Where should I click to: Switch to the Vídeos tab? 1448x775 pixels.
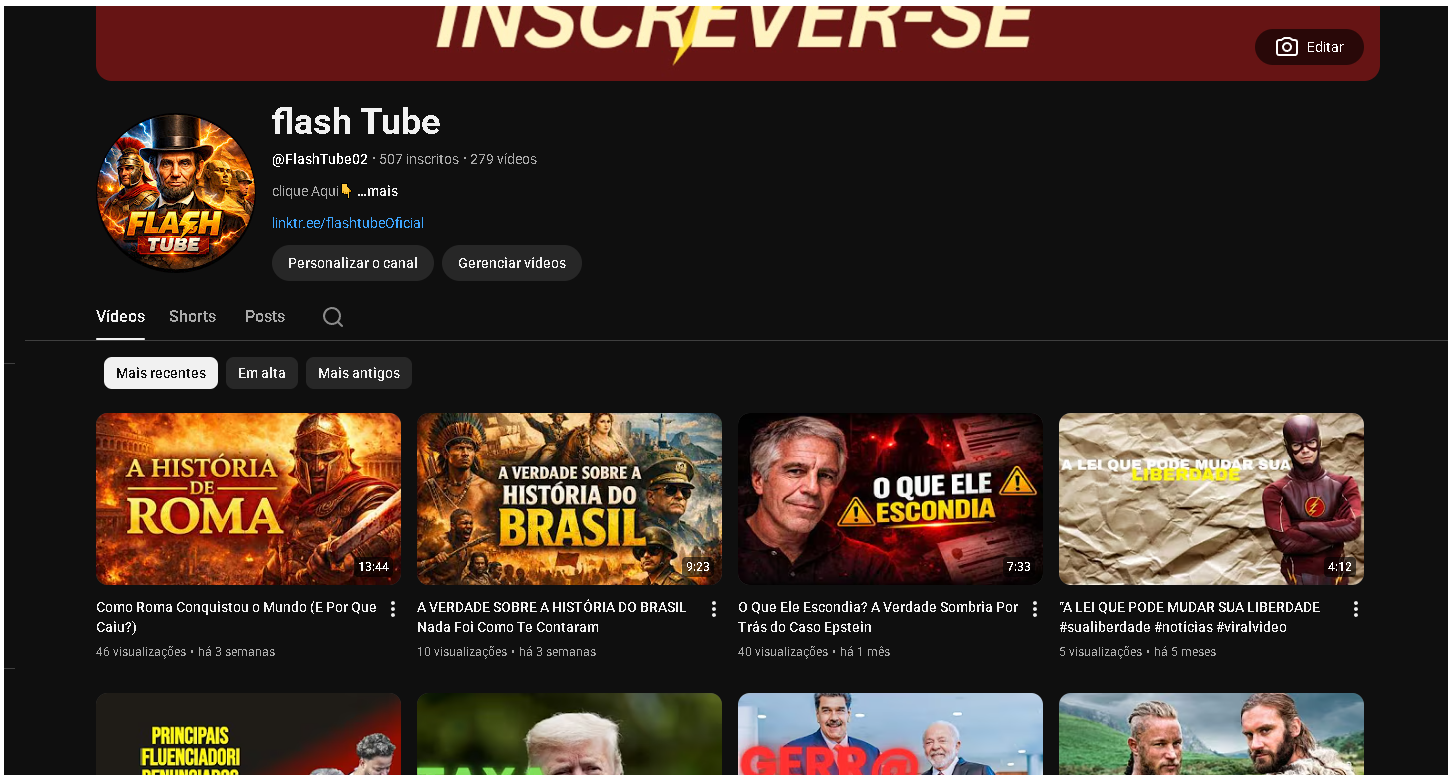tap(120, 316)
